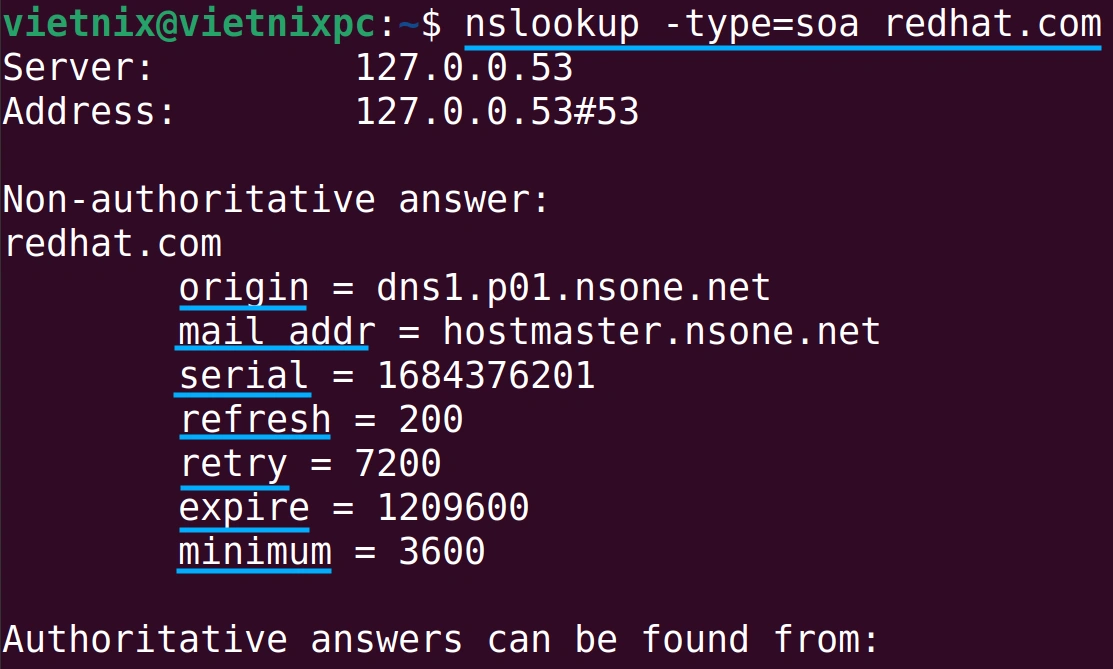Click the Address: label
This screenshot has height=669, width=1113.
click(89, 112)
